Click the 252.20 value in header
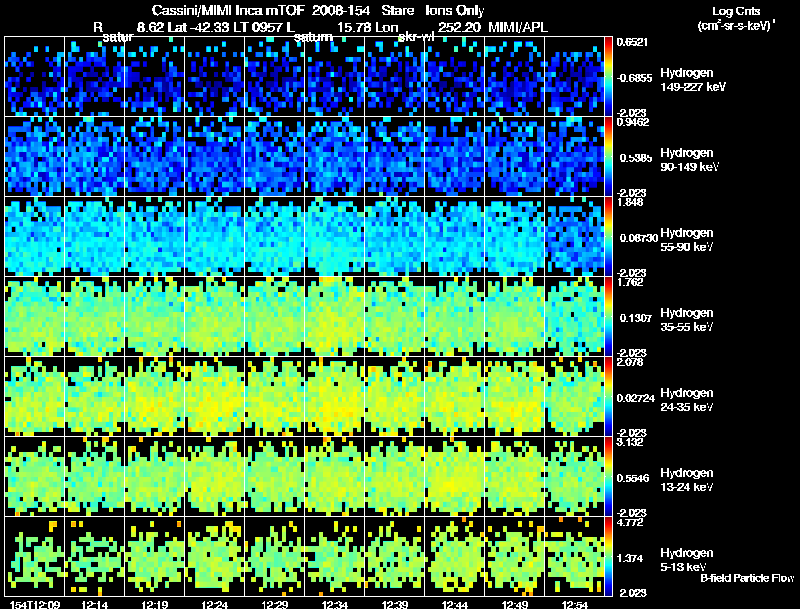 tap(459, 27)
